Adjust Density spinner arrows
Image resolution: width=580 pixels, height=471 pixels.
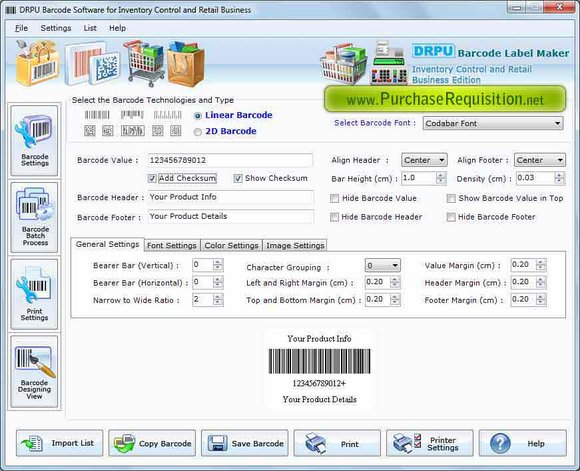click(x=560, y=178)
